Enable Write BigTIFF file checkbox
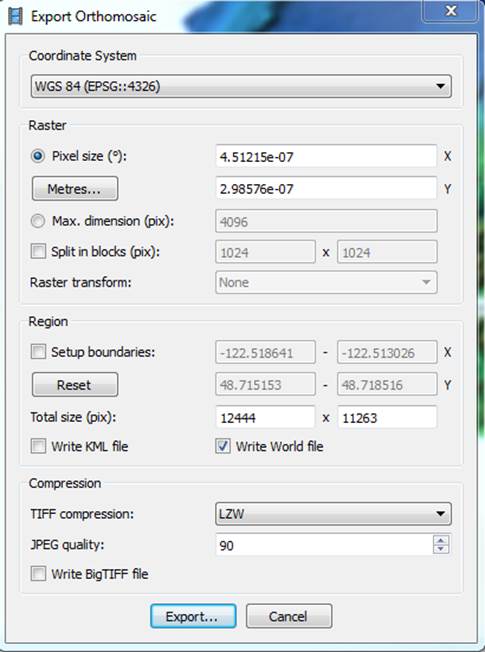Screen dimensions: 485x652 tap(38, 574)
